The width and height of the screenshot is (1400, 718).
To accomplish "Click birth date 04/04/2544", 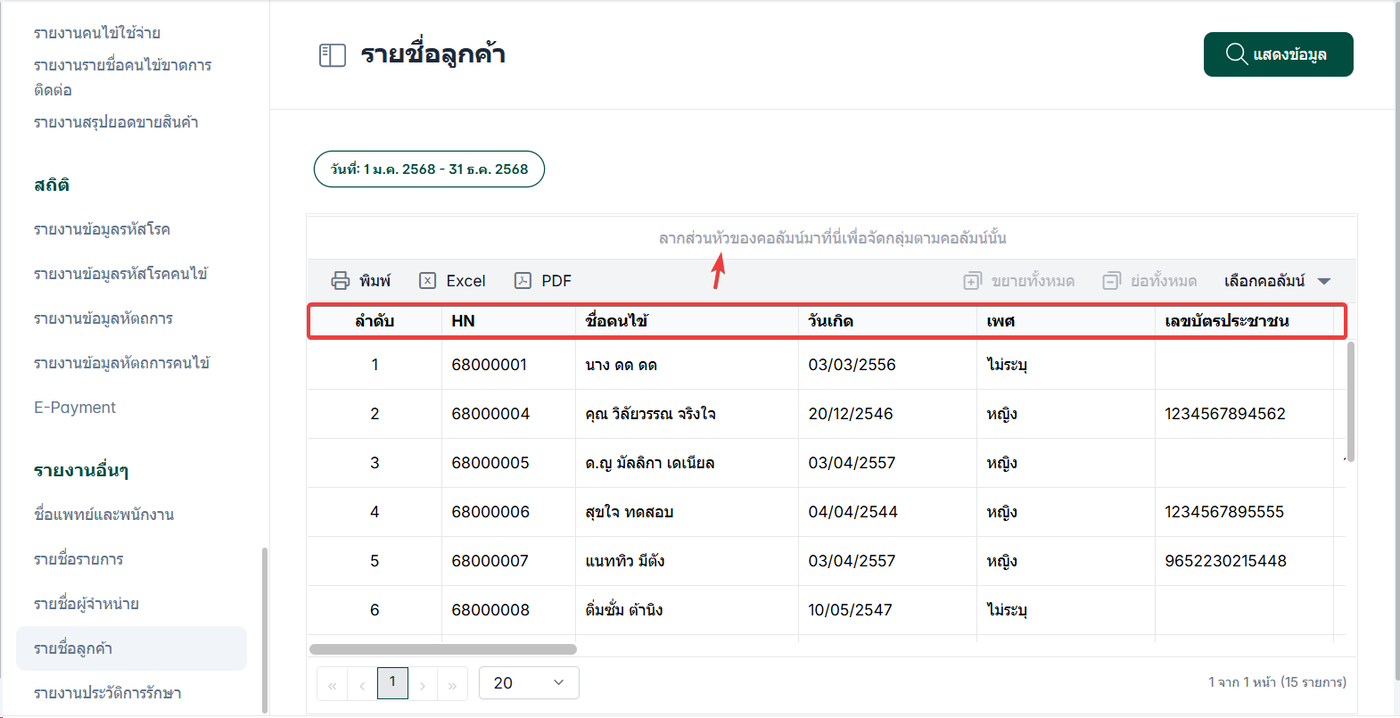I will pos(853,512).
